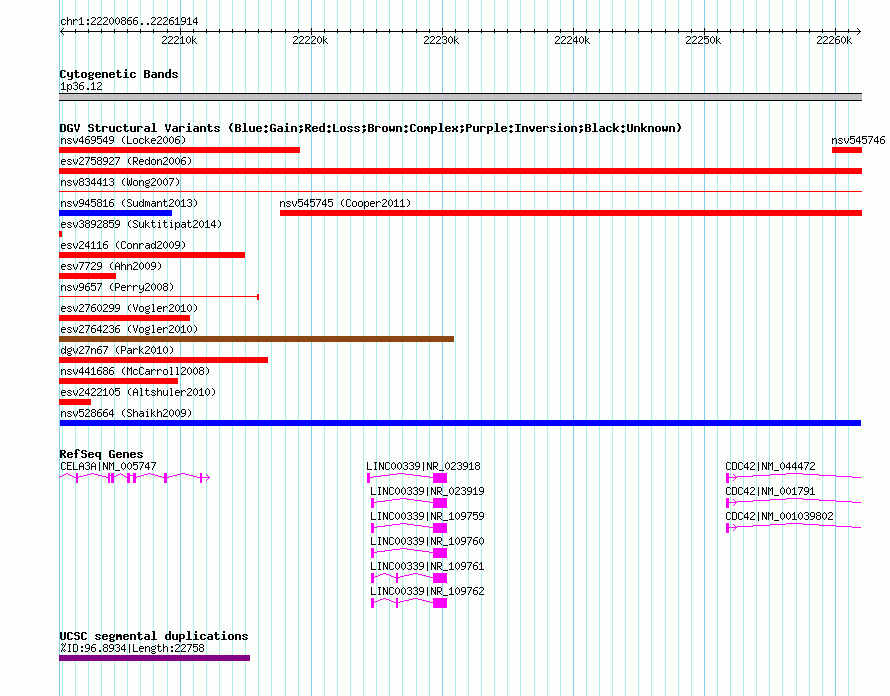Click the purple segmental duplication bar
This screenshot has width=890, height=696.
[x=154, y=658]
